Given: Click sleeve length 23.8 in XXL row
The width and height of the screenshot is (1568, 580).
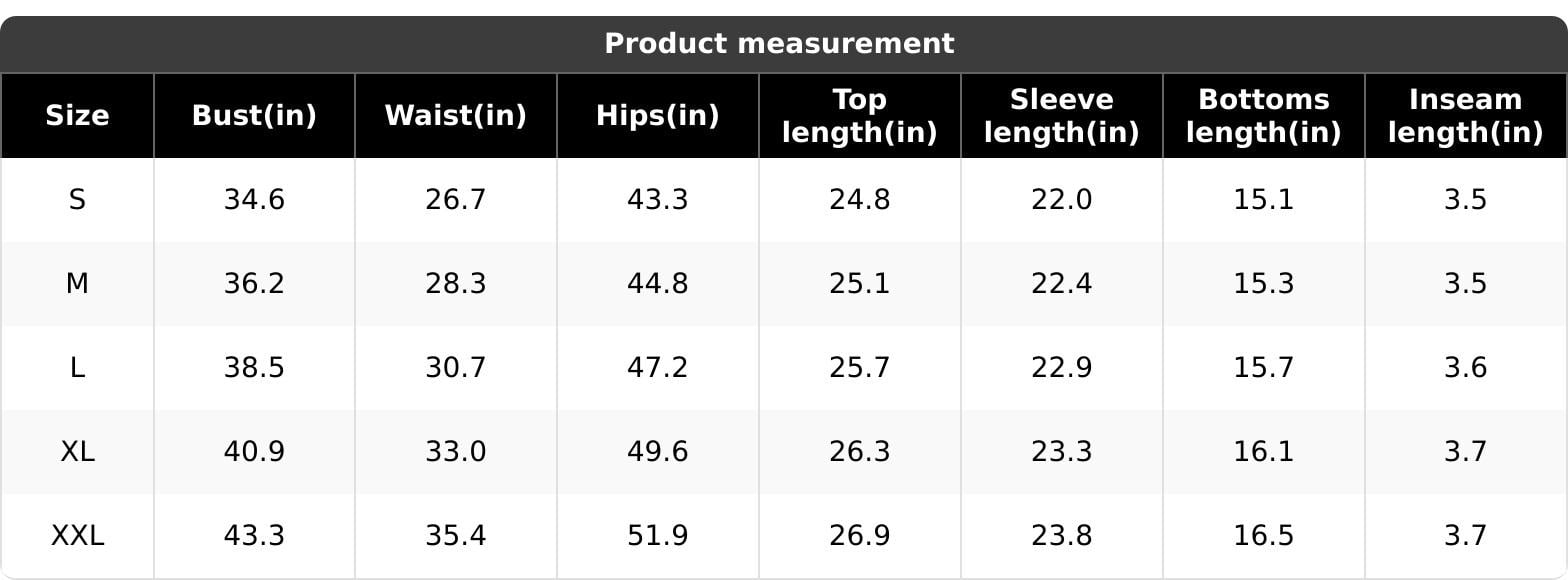Looking at the screenshot, I should 1062,536.
